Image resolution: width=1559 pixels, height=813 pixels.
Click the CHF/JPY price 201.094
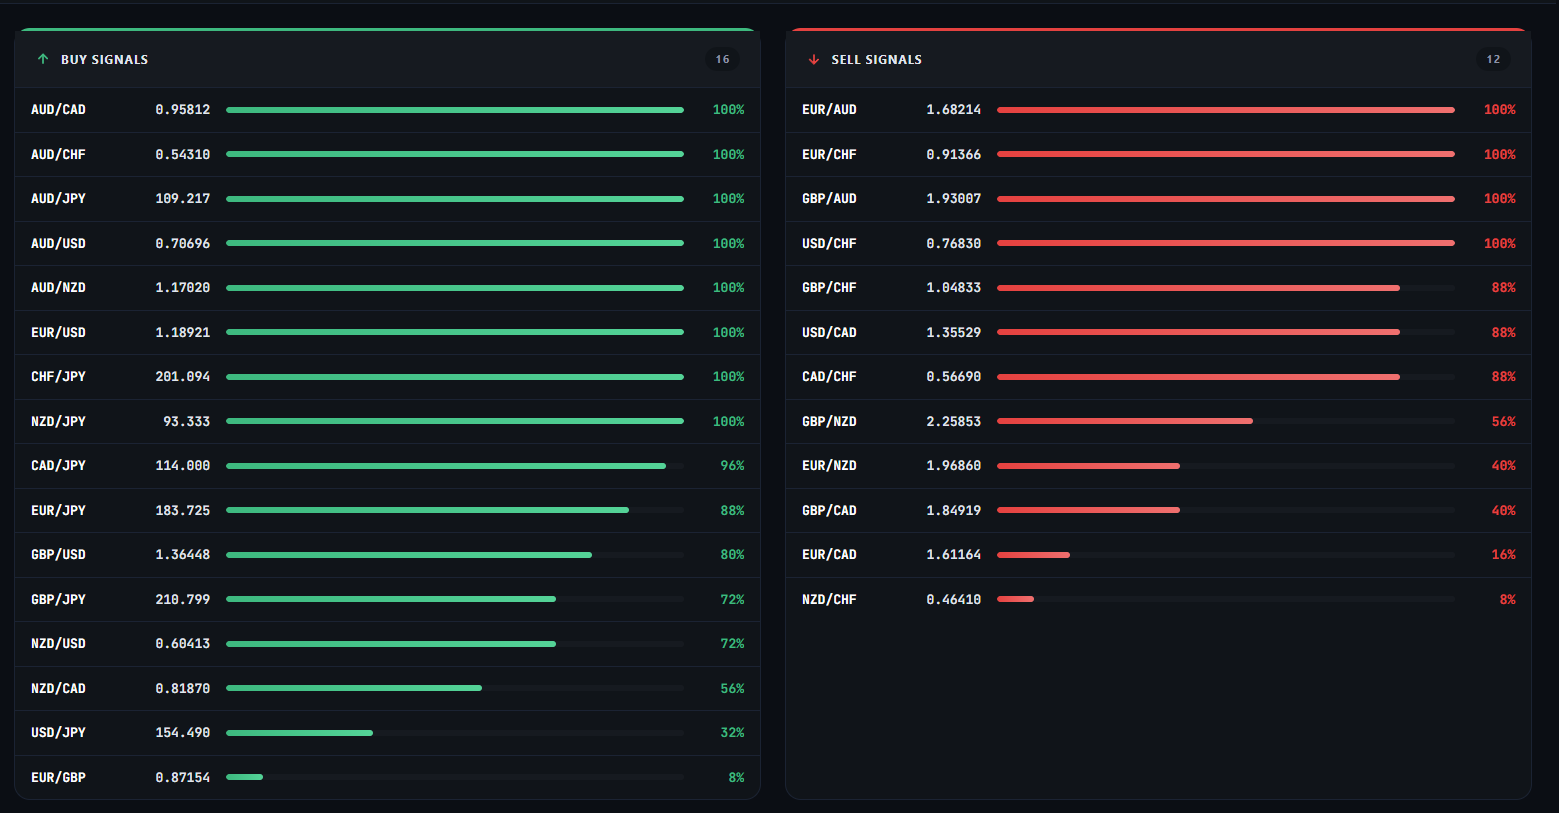(x=182, y=377)
